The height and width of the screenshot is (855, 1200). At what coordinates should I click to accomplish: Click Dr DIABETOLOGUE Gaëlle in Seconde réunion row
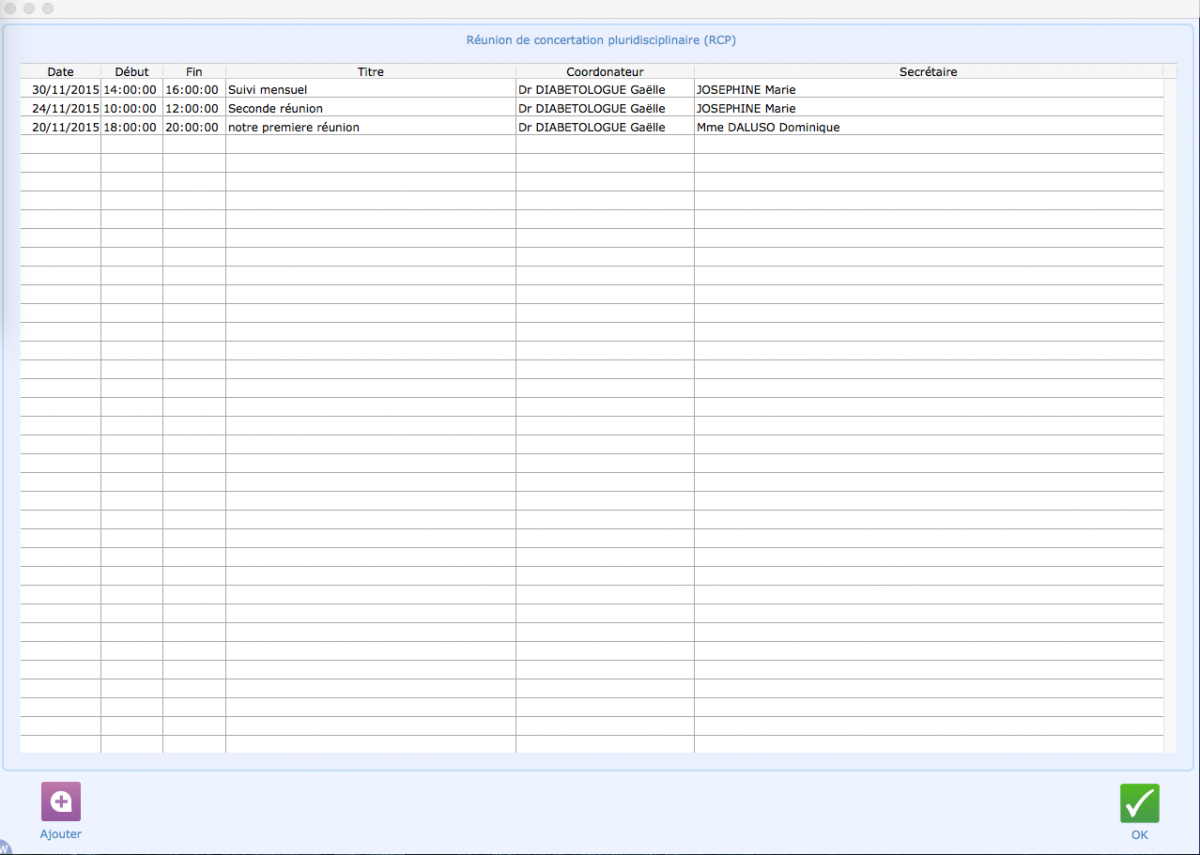(x=605, y=108)
